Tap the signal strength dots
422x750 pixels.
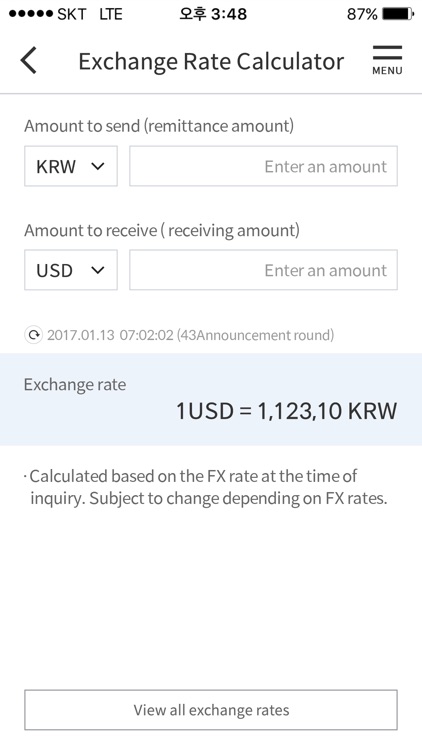coord(31,14)
